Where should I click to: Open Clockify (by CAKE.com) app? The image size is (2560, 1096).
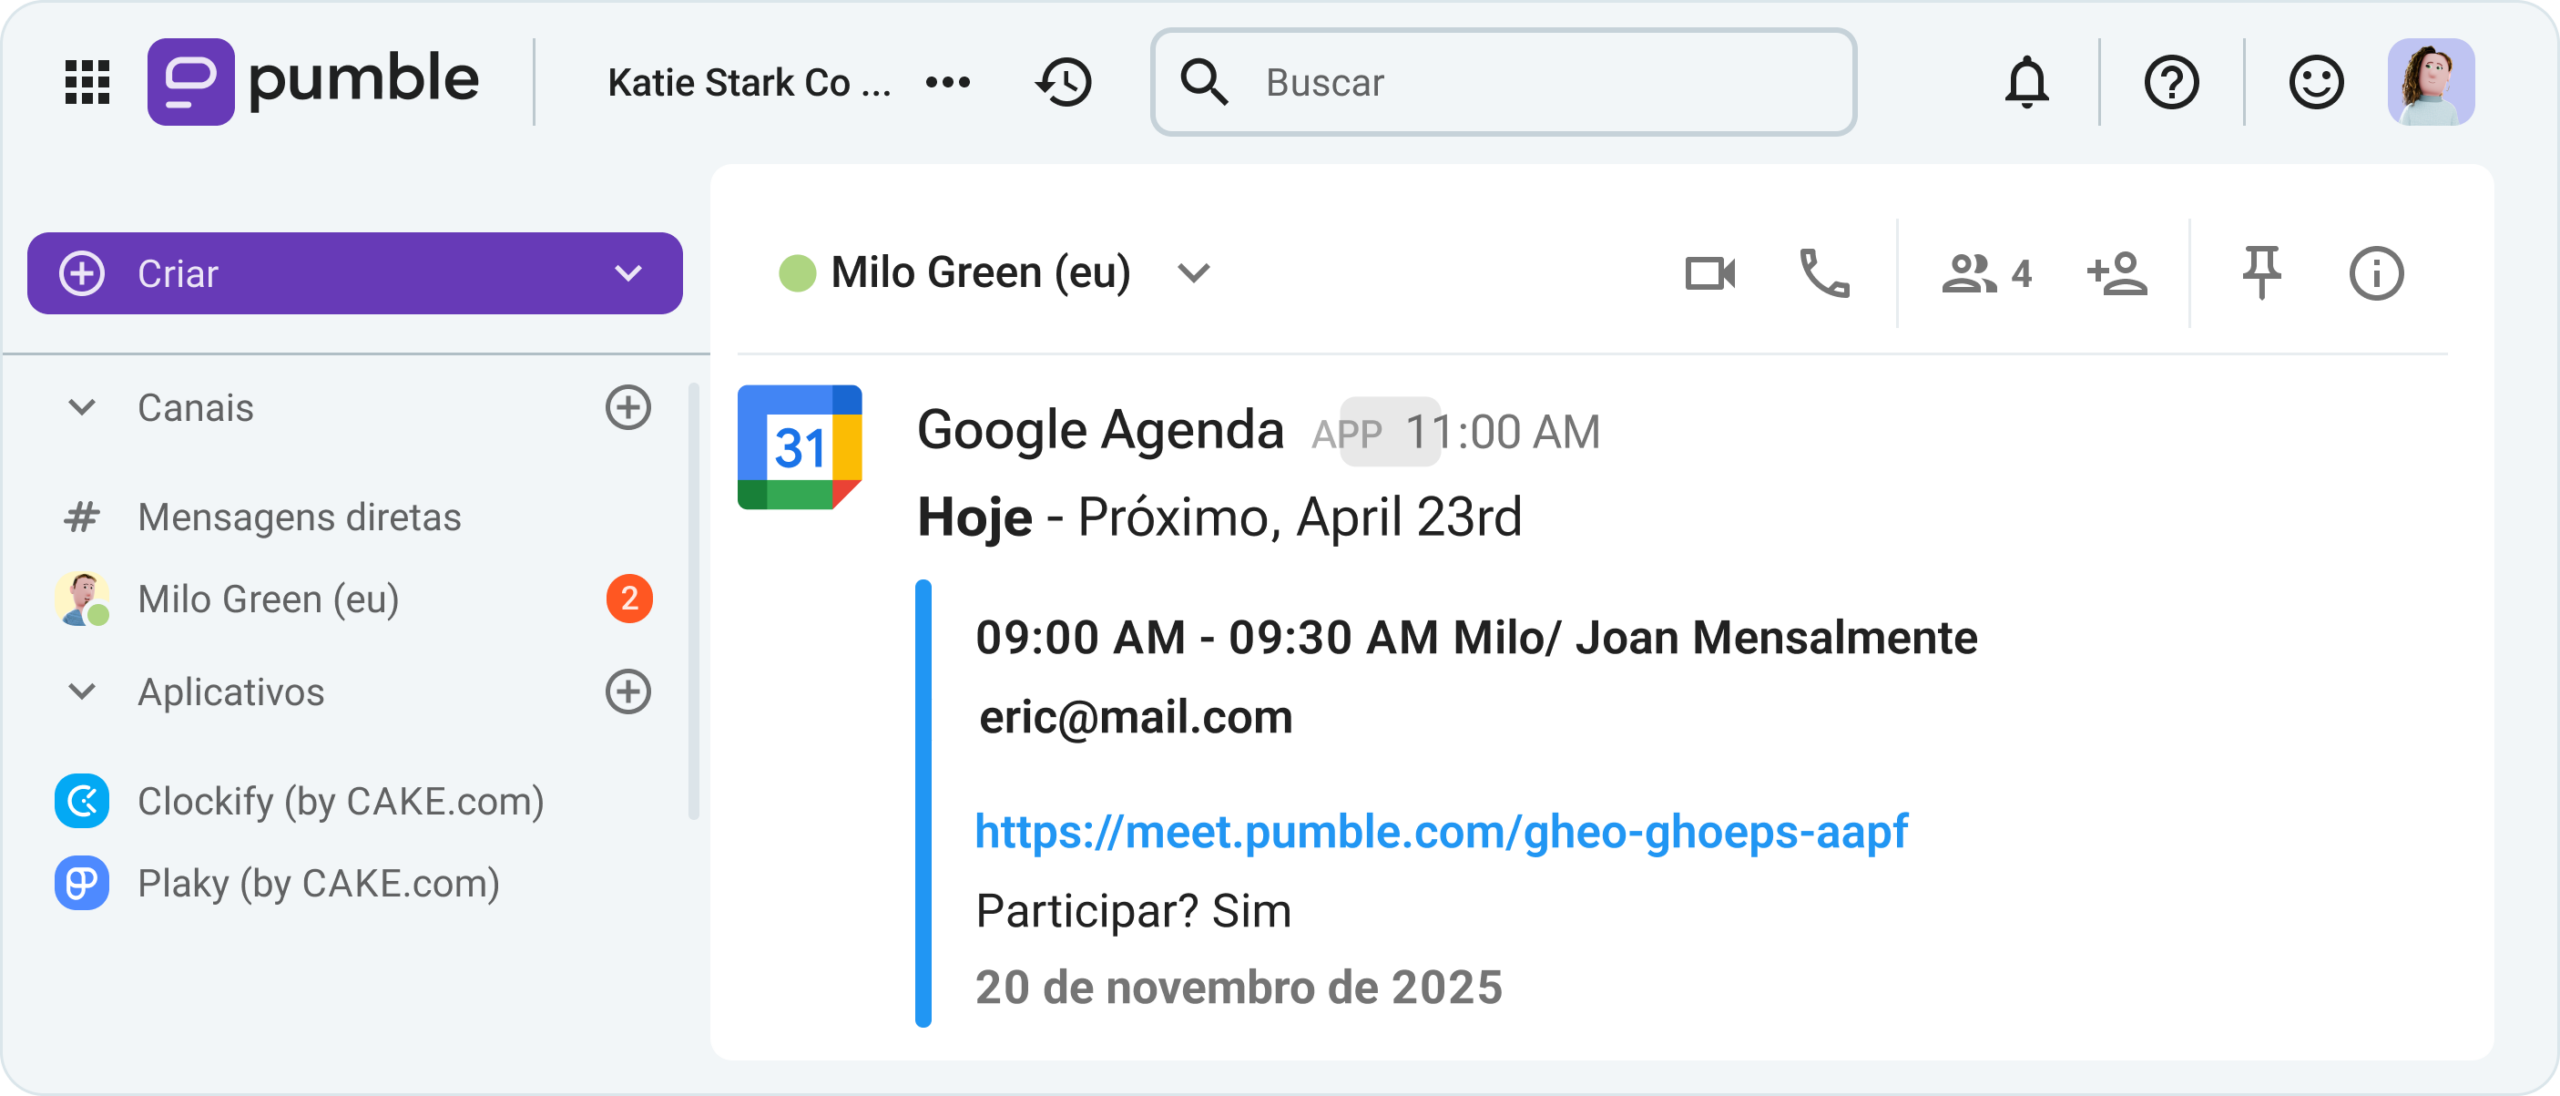click(x=340, y=800)
